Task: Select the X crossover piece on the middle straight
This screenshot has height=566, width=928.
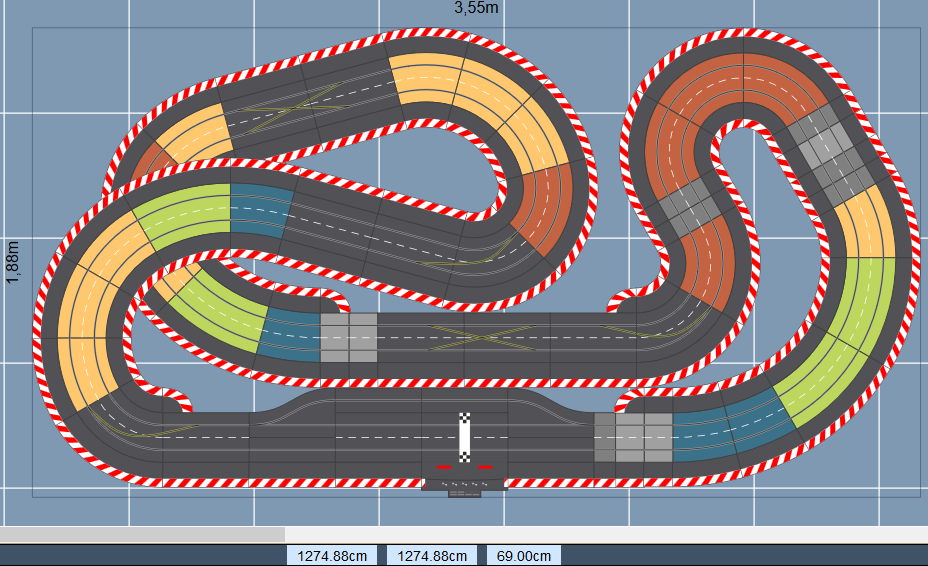Action: 481,337
